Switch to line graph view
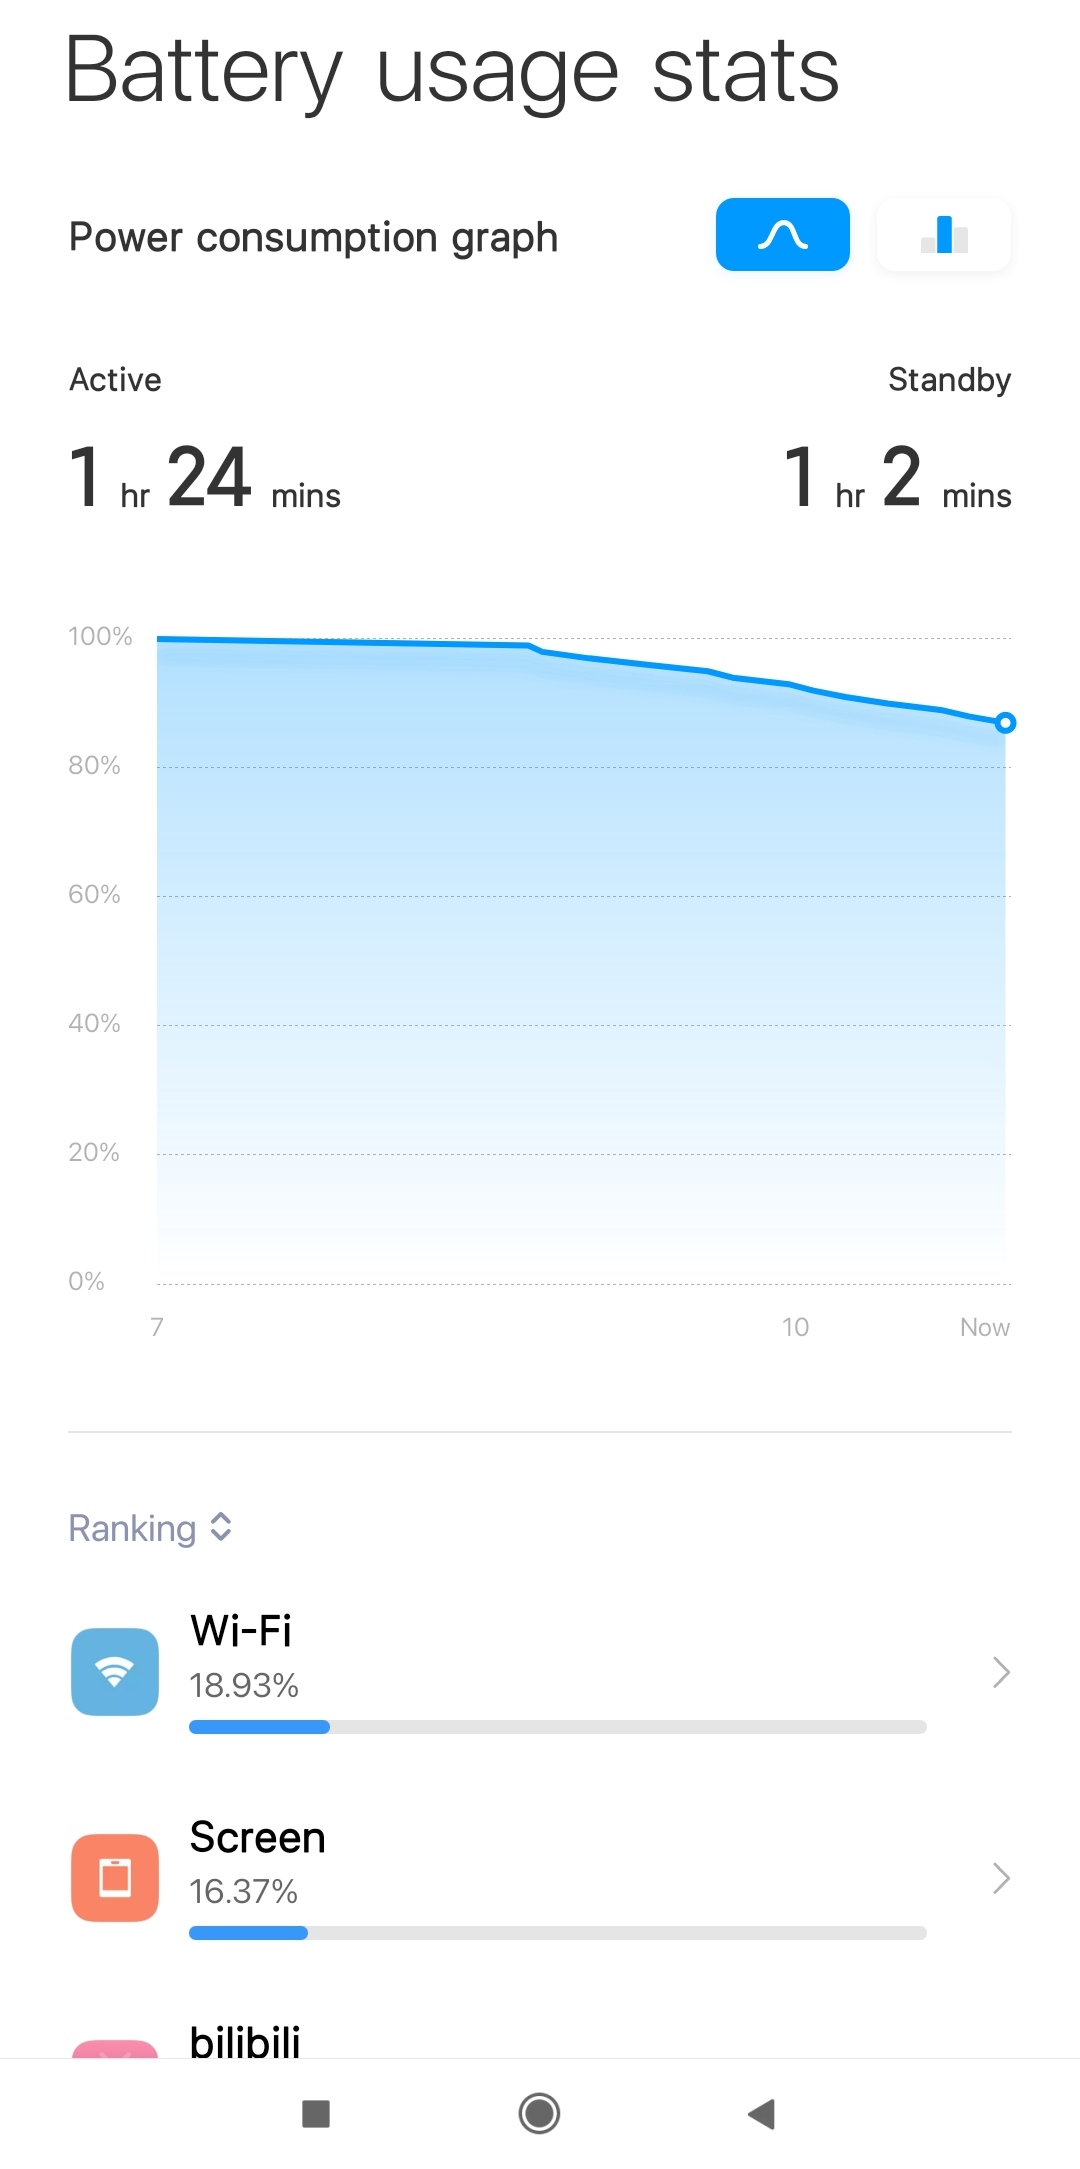Screen dimensions: 1080x2169 coord(783,235)
